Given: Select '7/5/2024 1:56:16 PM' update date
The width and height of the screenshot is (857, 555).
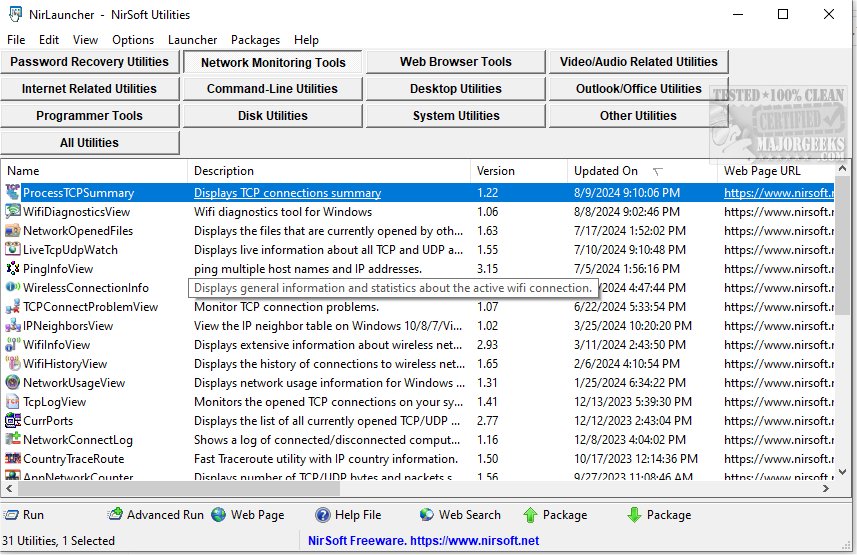Looking at the screenshot, I should (627, 268).
